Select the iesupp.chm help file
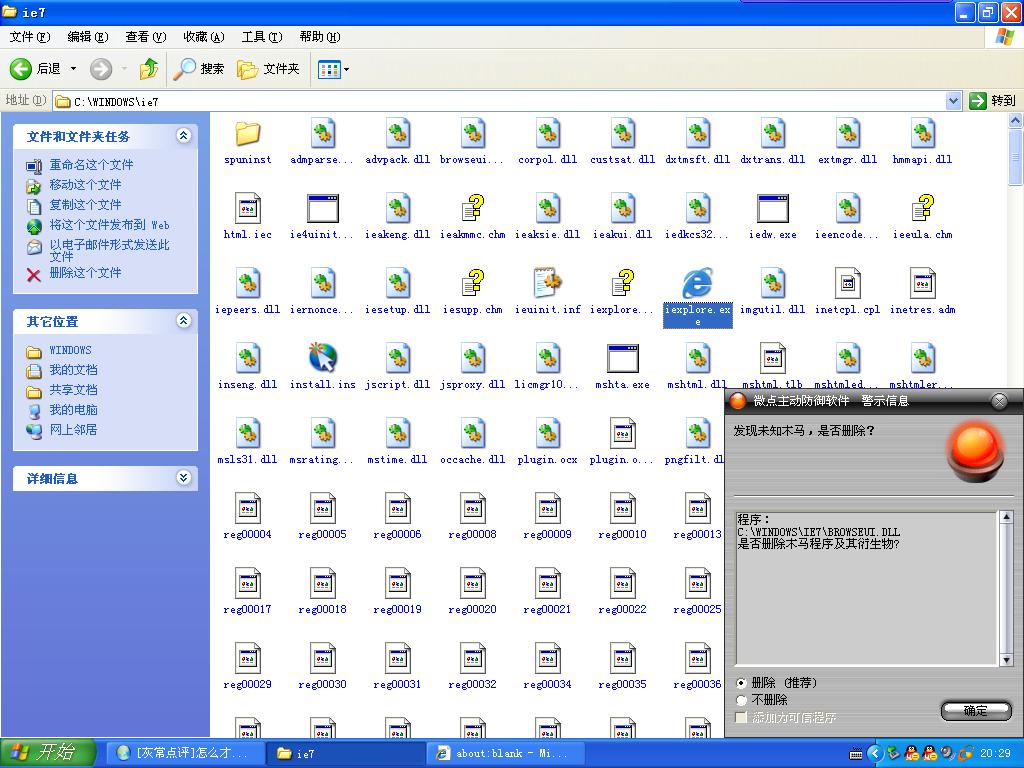 coord(472,283)
